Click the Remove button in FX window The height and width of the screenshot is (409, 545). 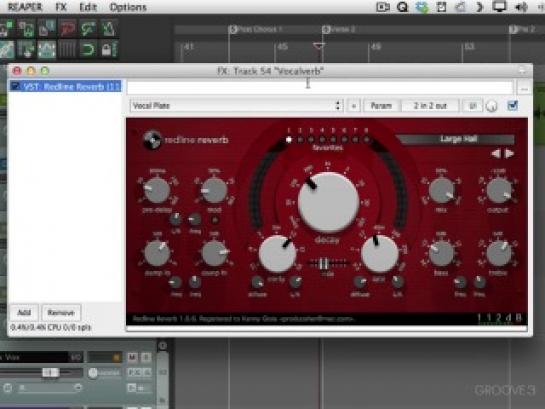coord(61,312)
